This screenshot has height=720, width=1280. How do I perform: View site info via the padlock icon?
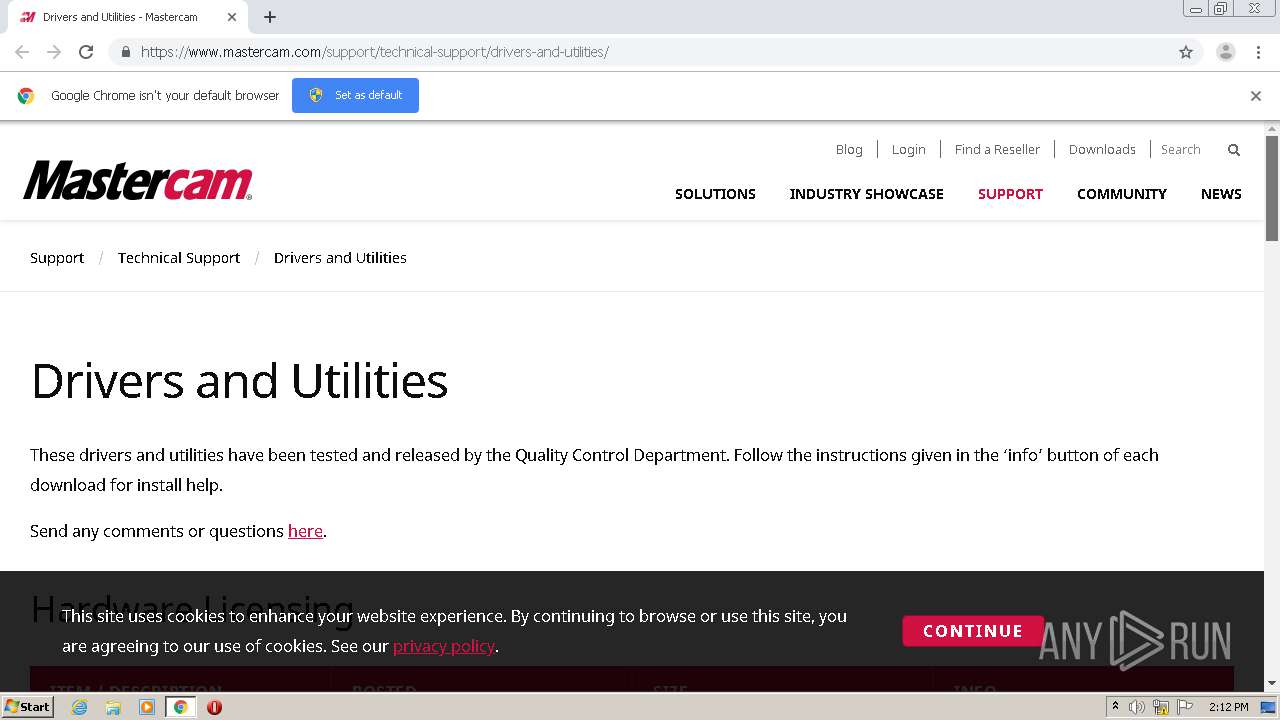(125, 52)
